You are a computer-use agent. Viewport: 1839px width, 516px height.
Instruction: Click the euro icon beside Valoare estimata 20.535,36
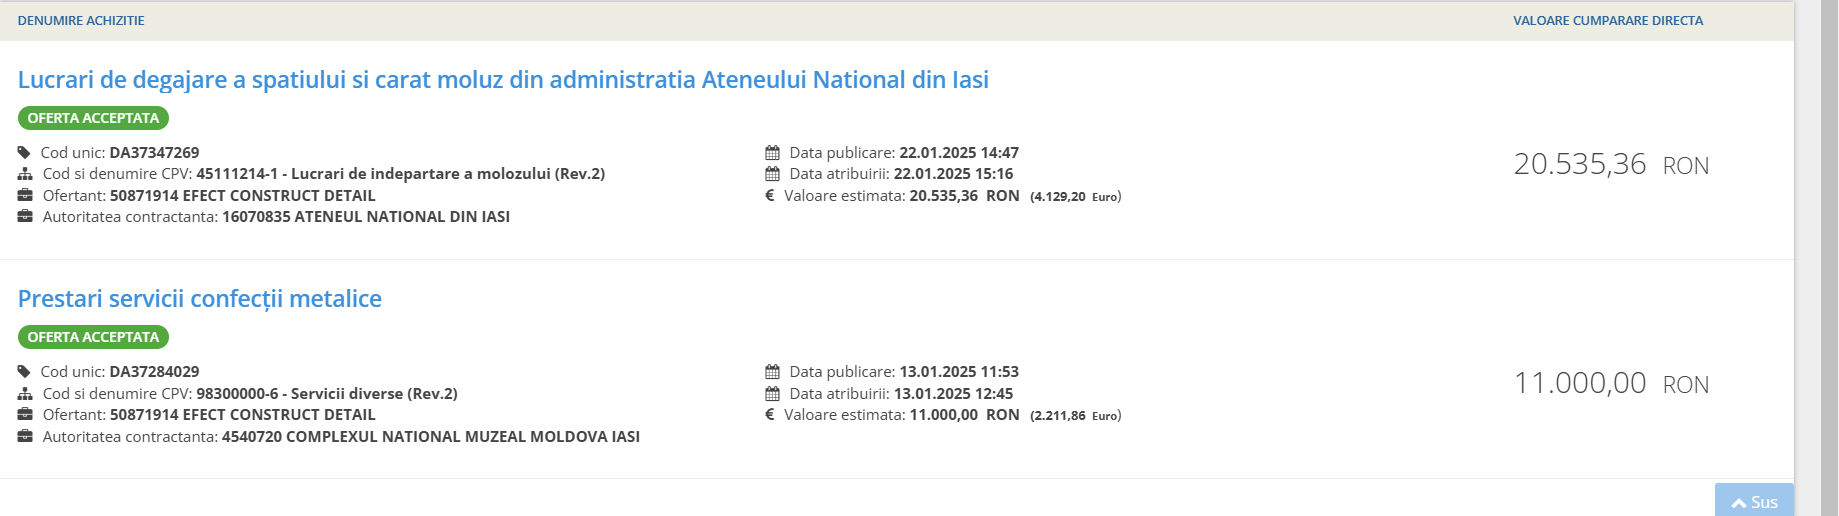770,196
